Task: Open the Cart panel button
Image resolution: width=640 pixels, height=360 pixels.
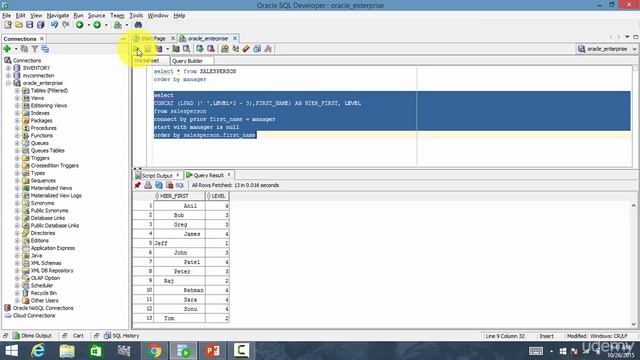Action: pyautogui.click(x=78, y=336)
